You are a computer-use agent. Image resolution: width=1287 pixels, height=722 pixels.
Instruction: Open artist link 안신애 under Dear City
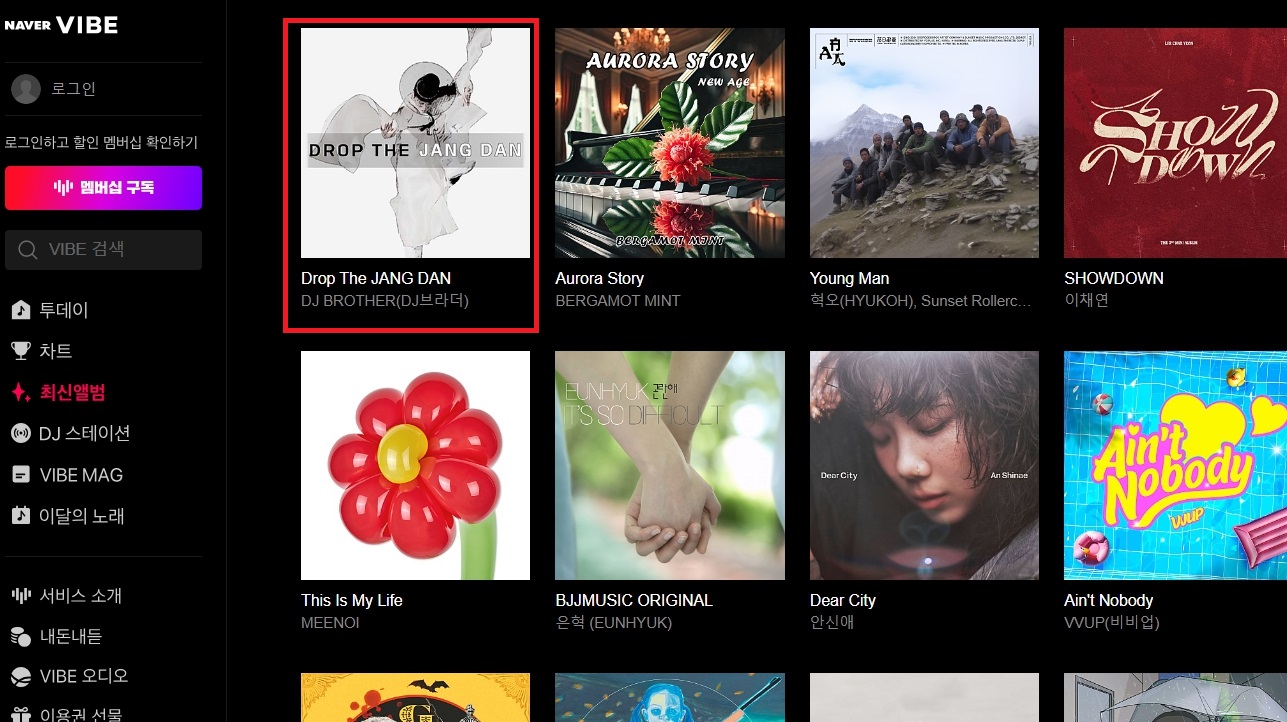[x=832, y=622]
